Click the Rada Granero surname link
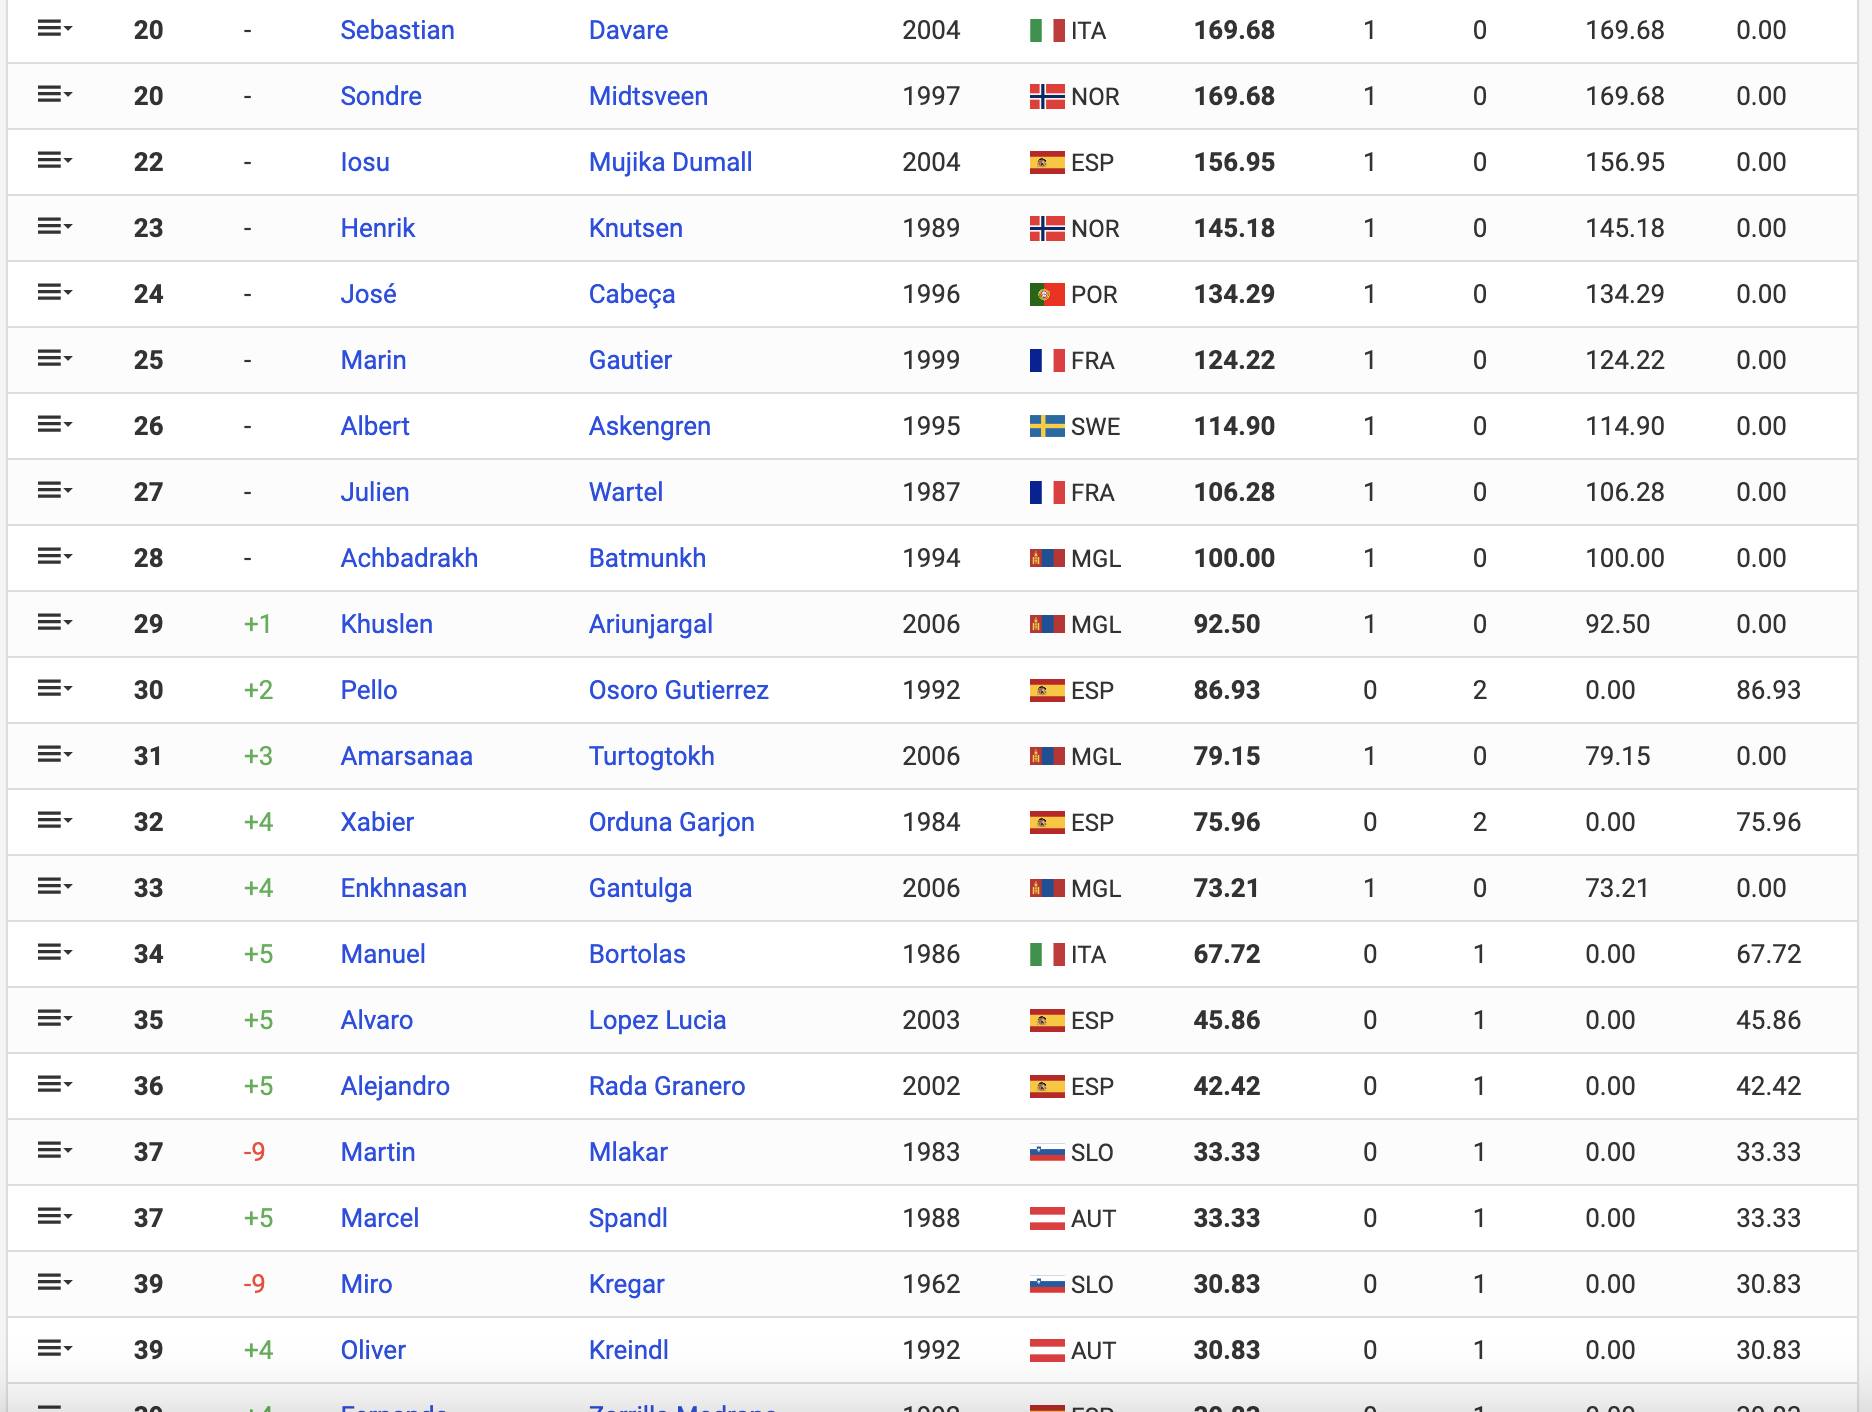Viewport: 1872px width, 1412px height. point(666,1086)
